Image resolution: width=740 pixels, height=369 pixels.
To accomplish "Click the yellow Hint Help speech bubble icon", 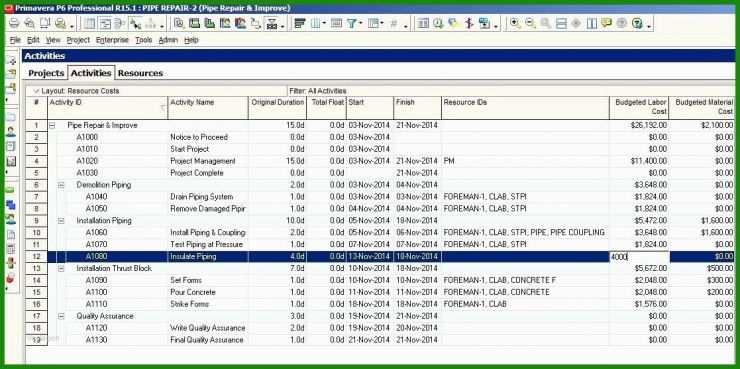I will [606, 23].
